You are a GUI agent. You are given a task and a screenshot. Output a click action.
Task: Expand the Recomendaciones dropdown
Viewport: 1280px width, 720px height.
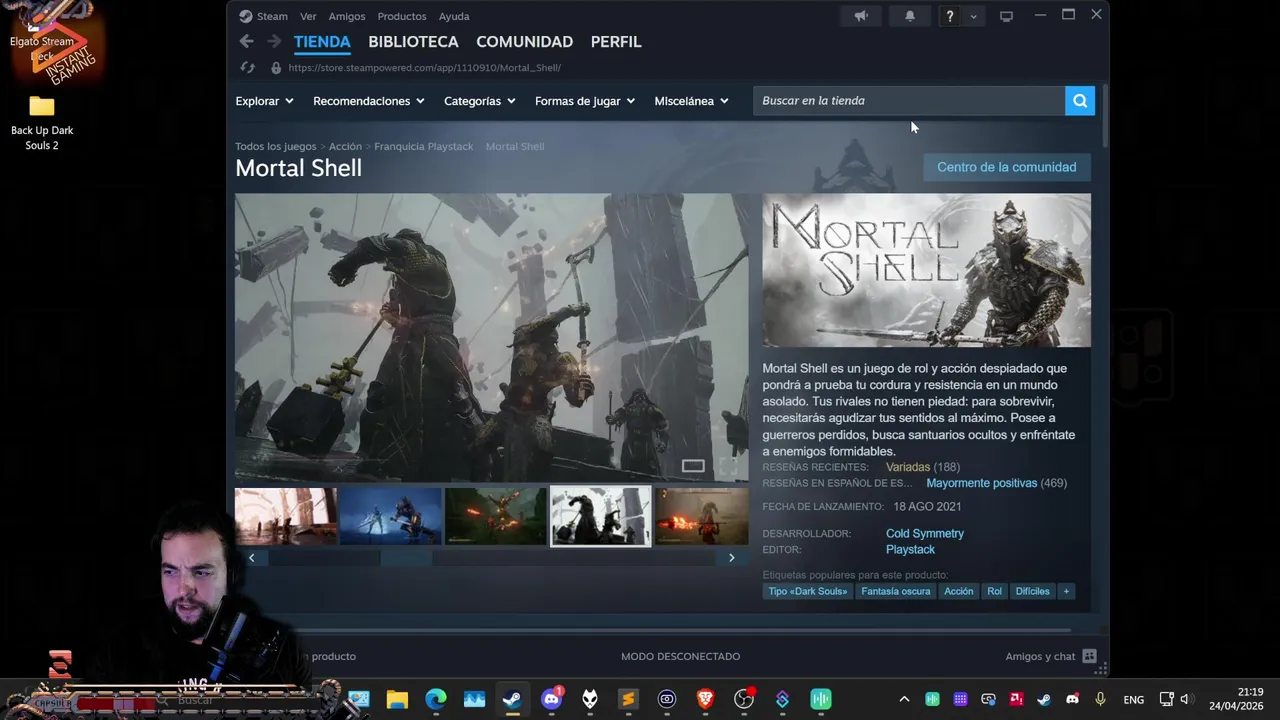pos(369,101)
